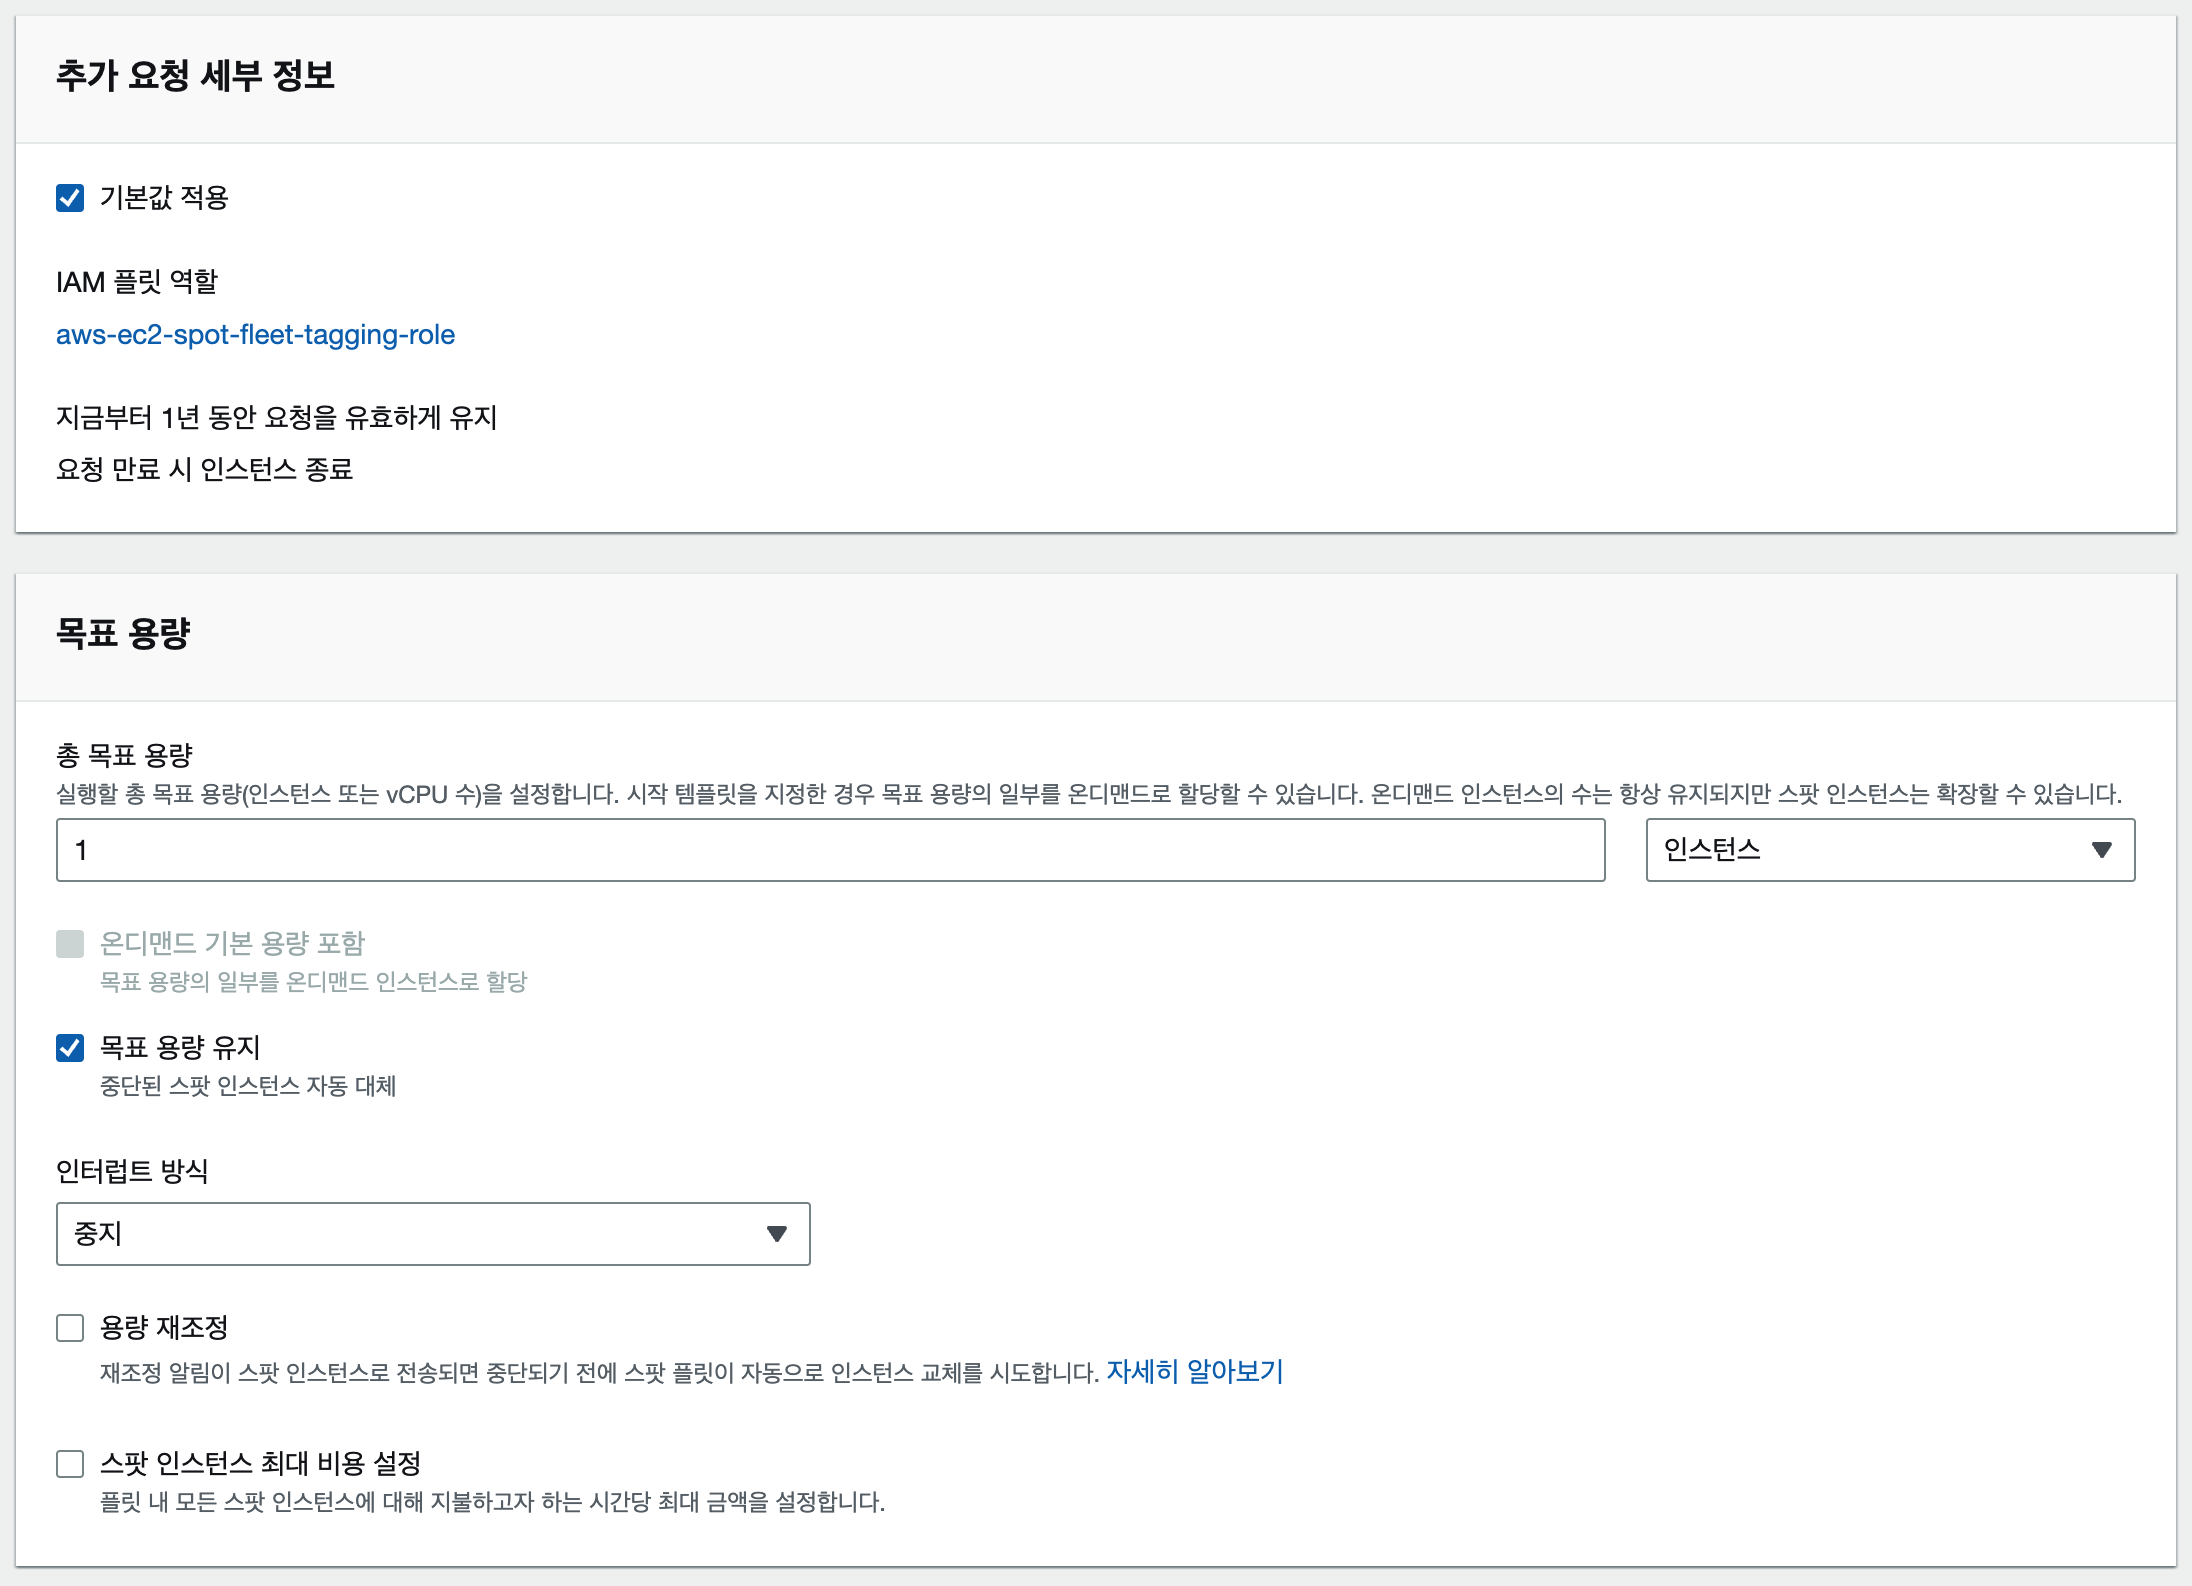Click disabled 온디맨드 기본 용량 포함 checkbox
This screenshot has width=2192, height=1586.
coord(70,944)
